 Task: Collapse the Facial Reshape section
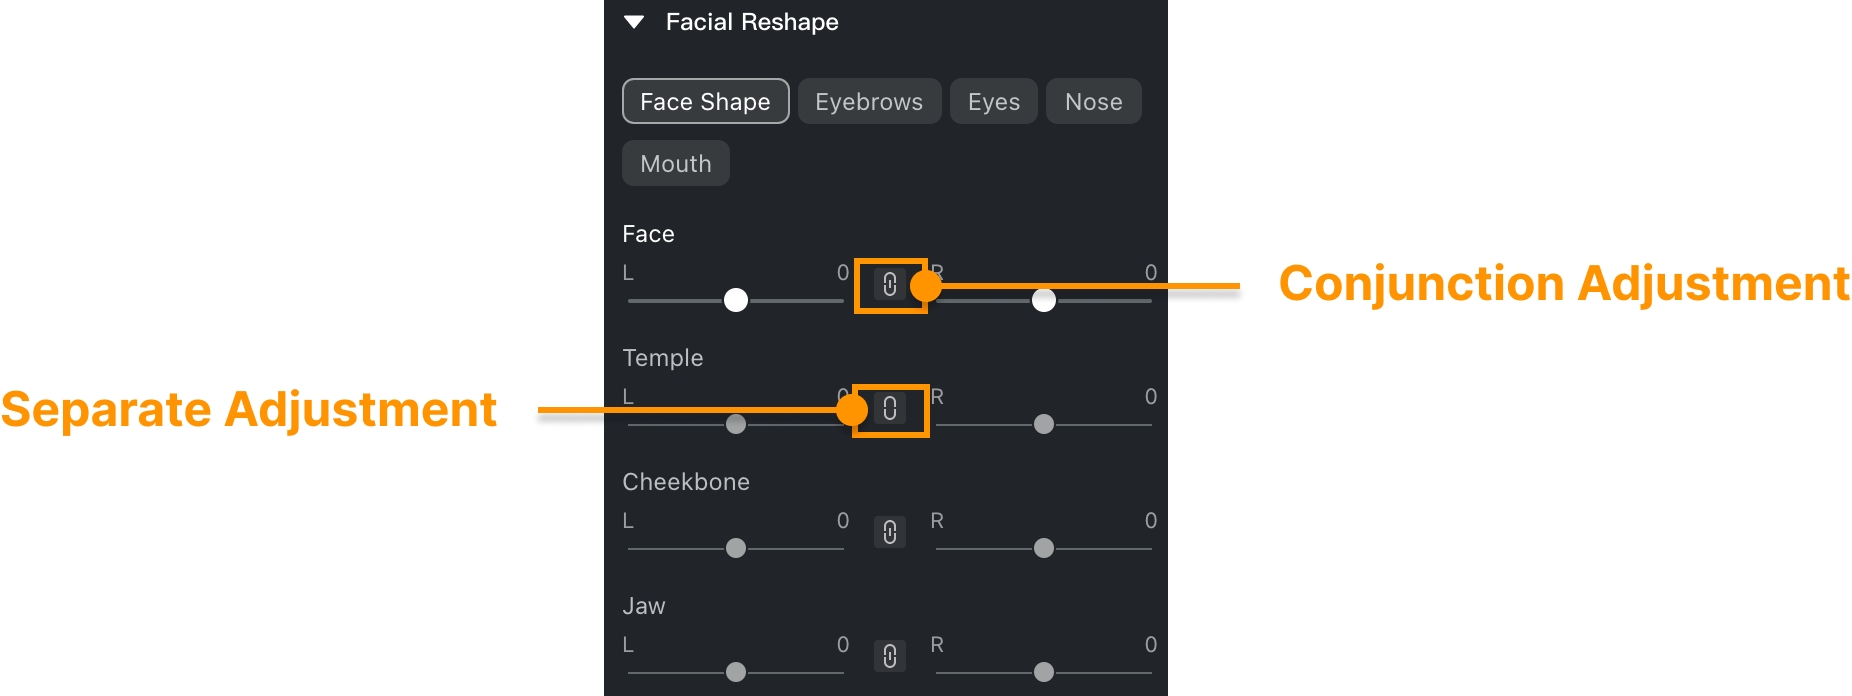click(x=634, y=22)
